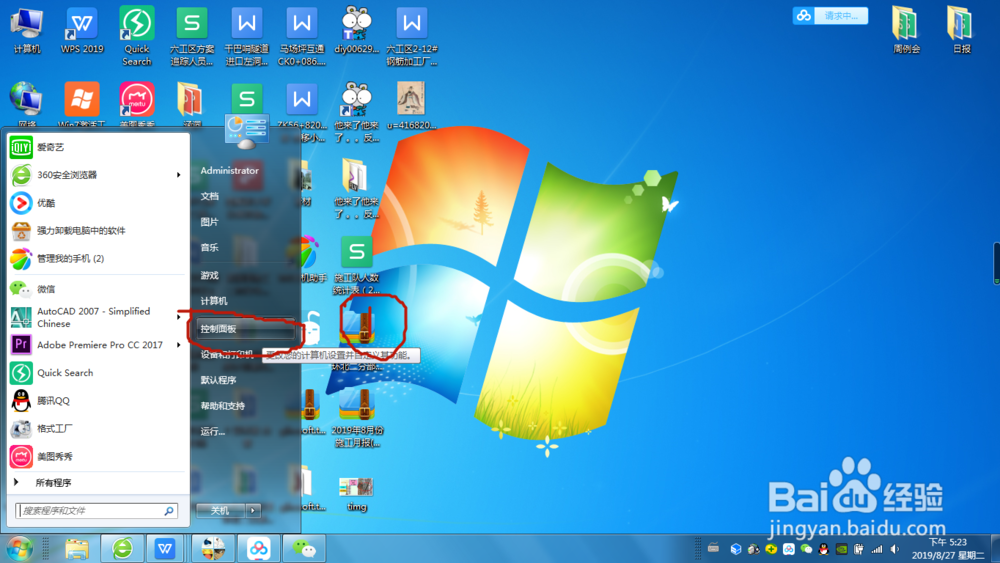The height and width of the screenshot is (563, 1000).
Task: Open the 马场坪互通 Word document on desktop
Action: click(302, 36)
